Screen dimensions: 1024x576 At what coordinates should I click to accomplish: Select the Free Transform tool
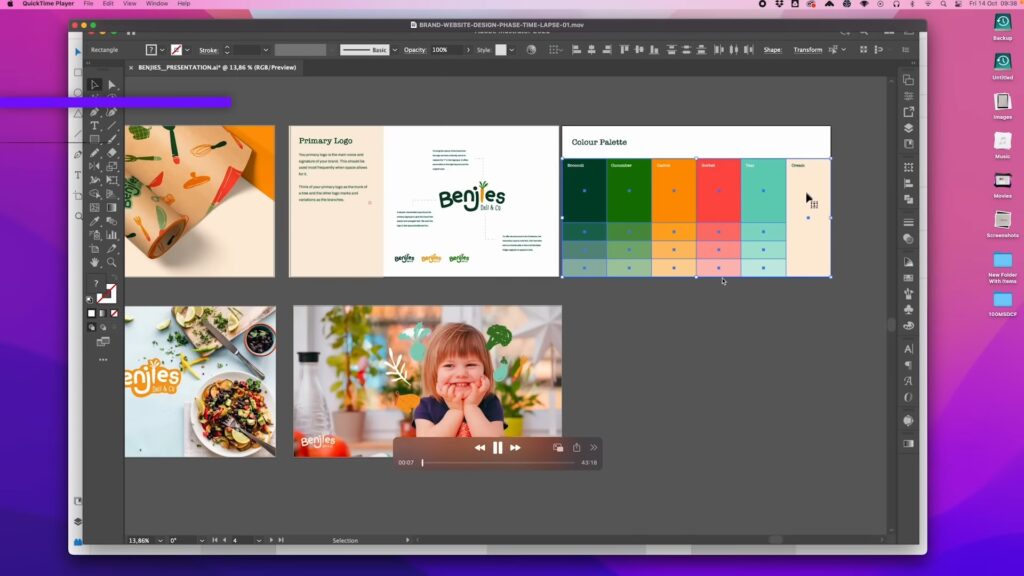tap(112, 180)
